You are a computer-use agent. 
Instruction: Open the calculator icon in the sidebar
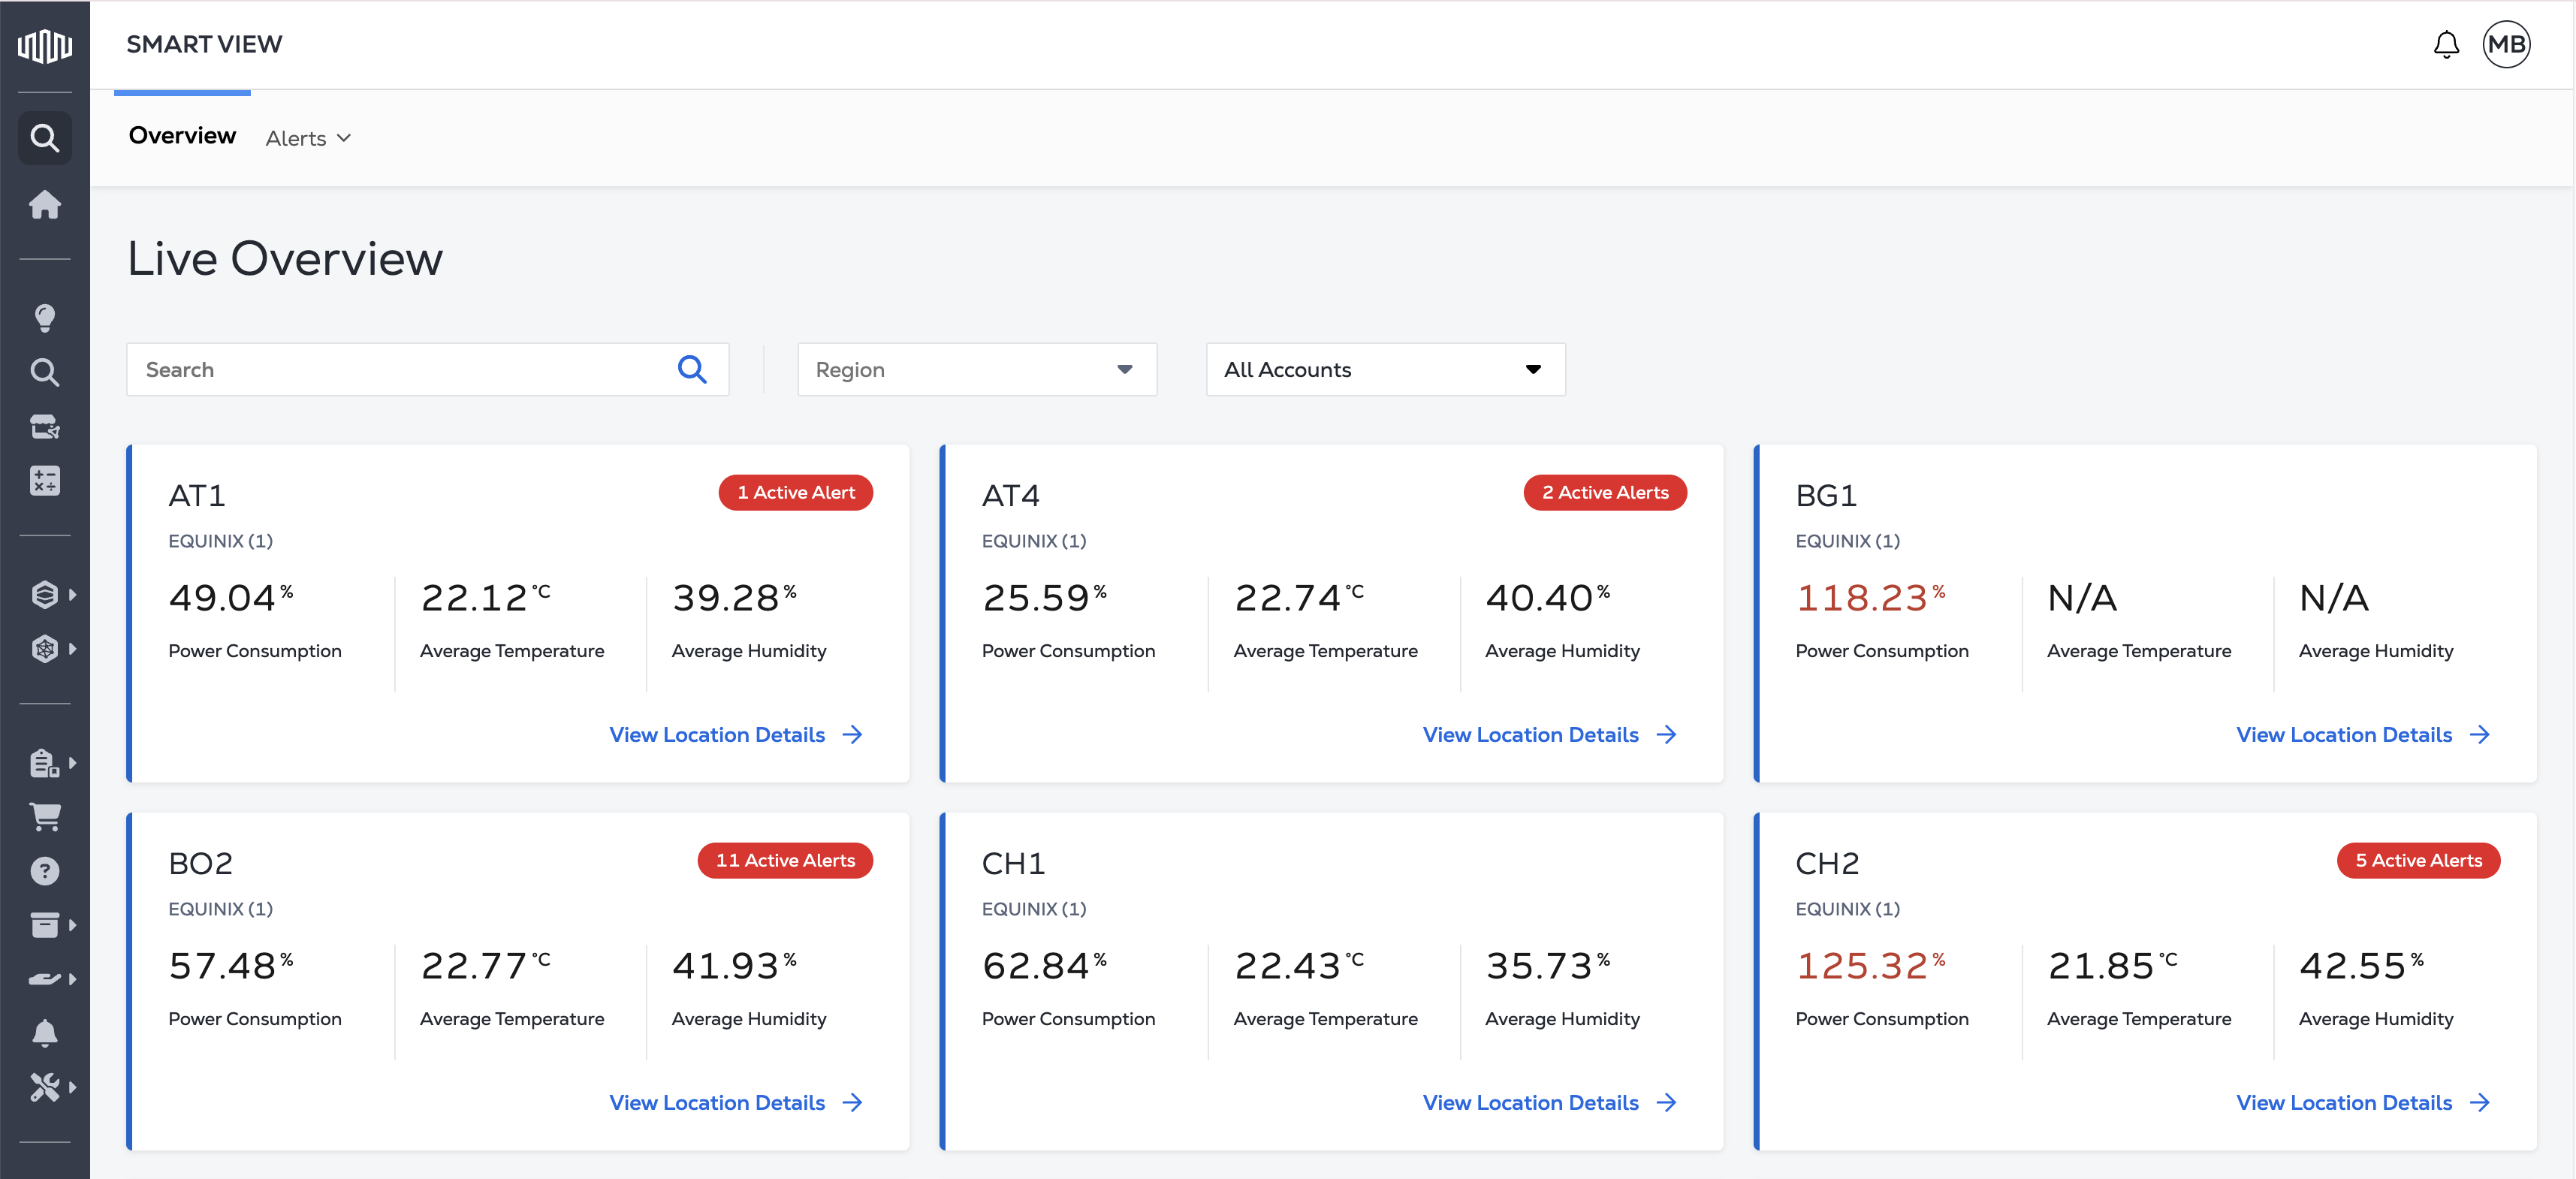click(x=45, y=481)
